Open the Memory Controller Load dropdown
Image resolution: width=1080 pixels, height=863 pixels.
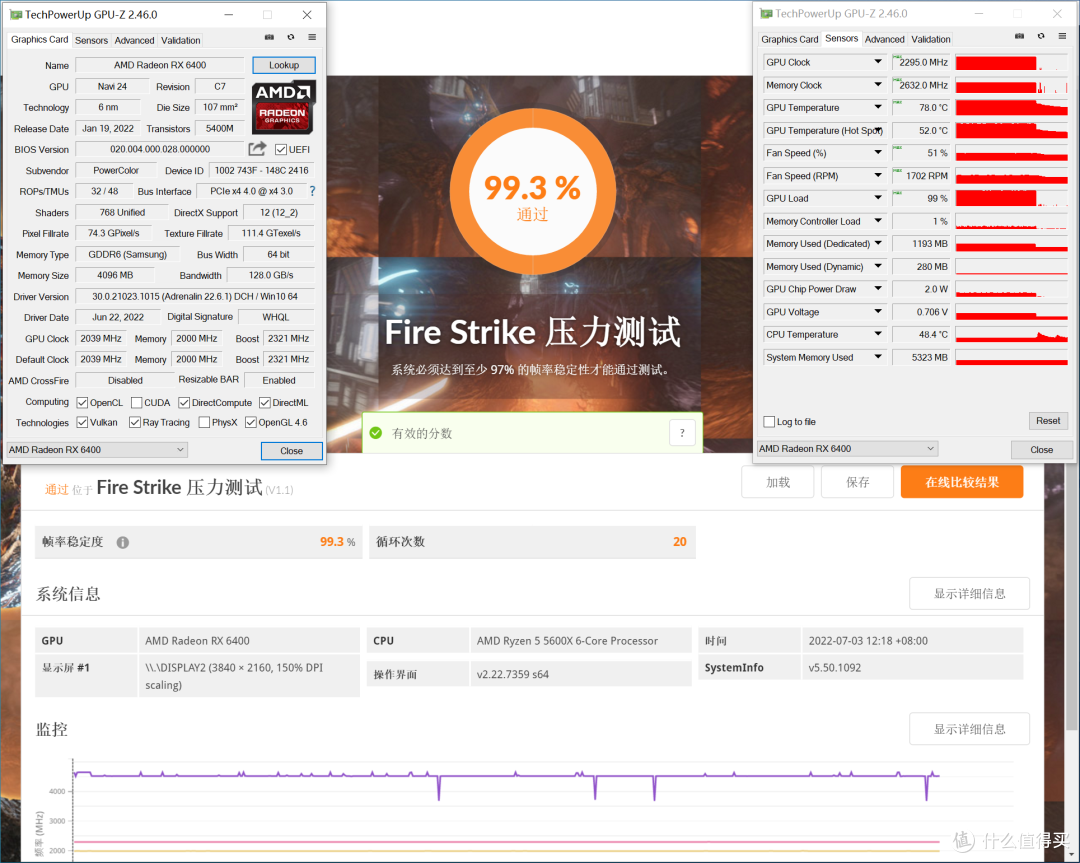point(878,221)
